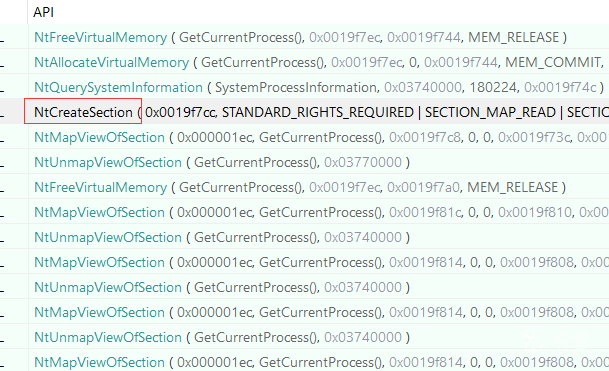609x371 pixels.
Task: Click the SECTION_MAP_READ flag text
Action: 490,112
